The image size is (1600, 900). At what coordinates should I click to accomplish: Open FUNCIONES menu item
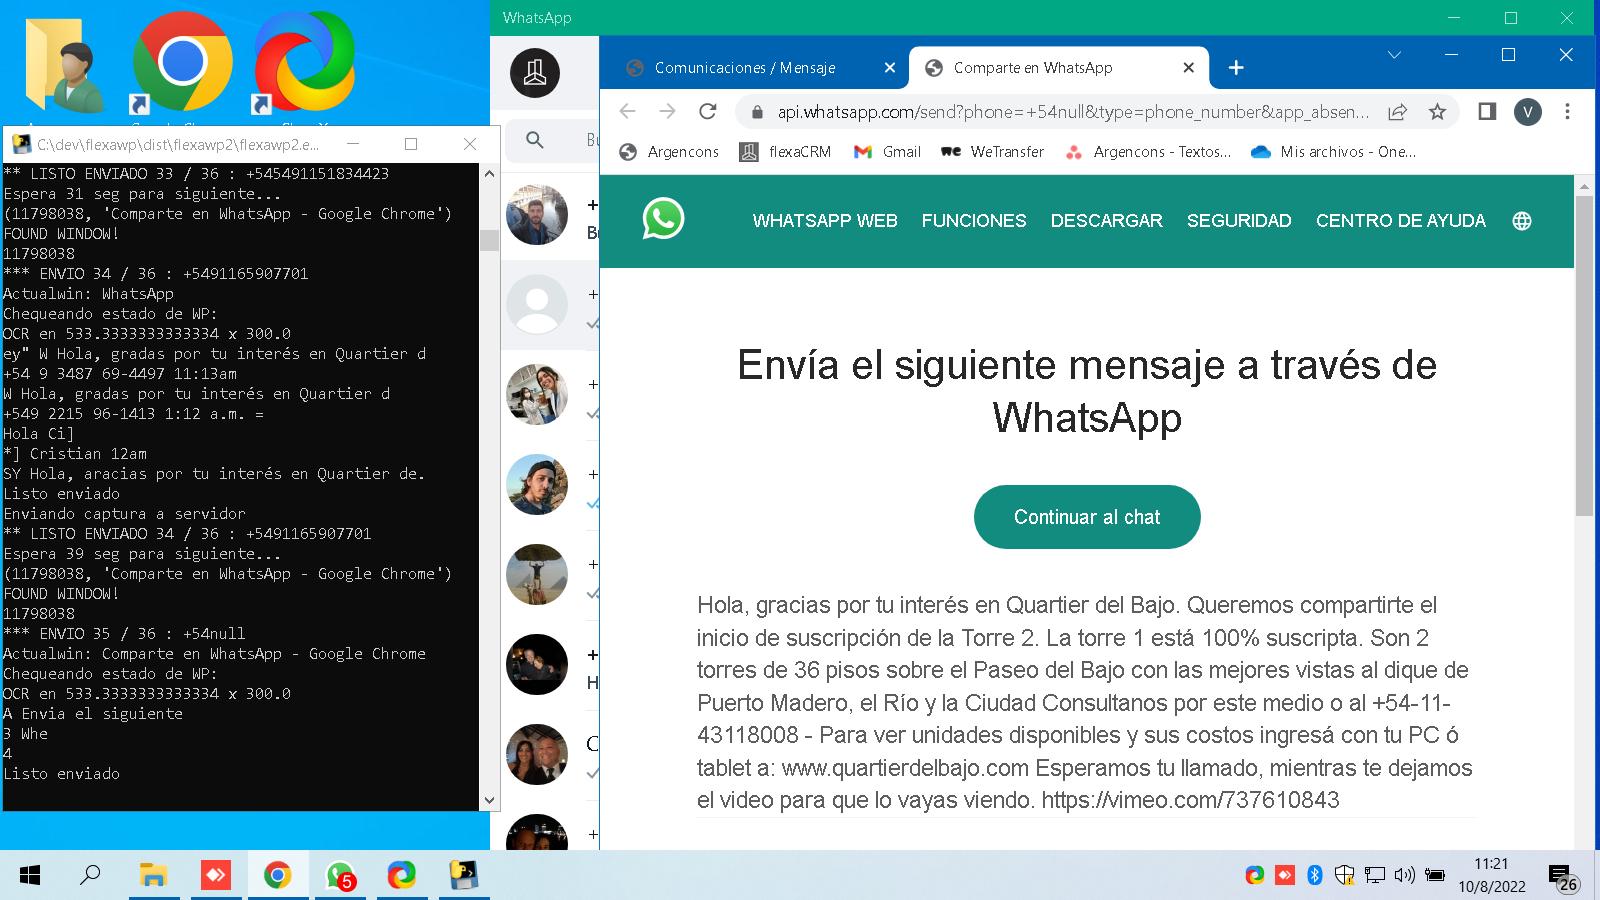(974, 221)
